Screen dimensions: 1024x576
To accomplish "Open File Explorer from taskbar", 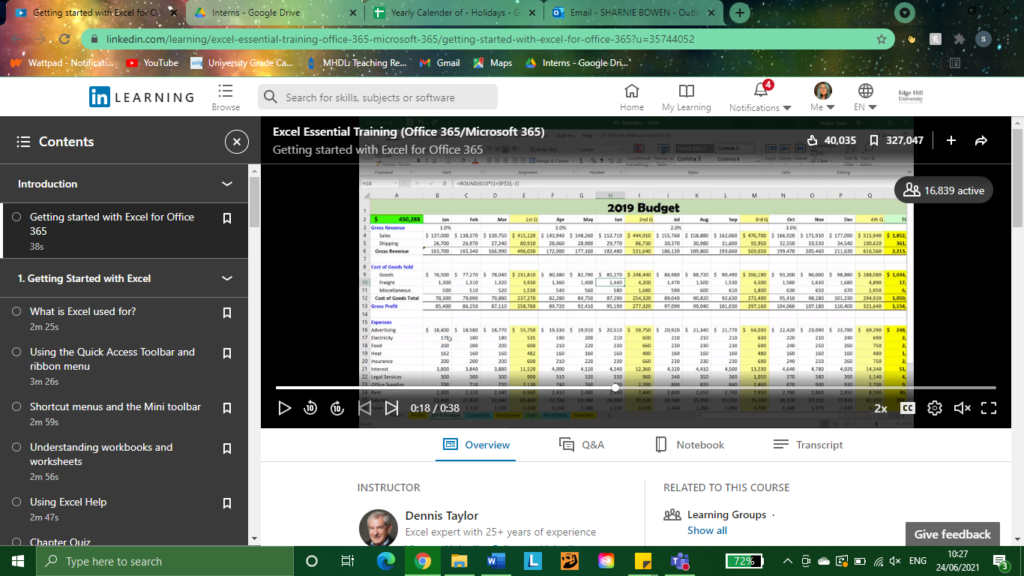I will pyautogui.click(x=459, y=561).
